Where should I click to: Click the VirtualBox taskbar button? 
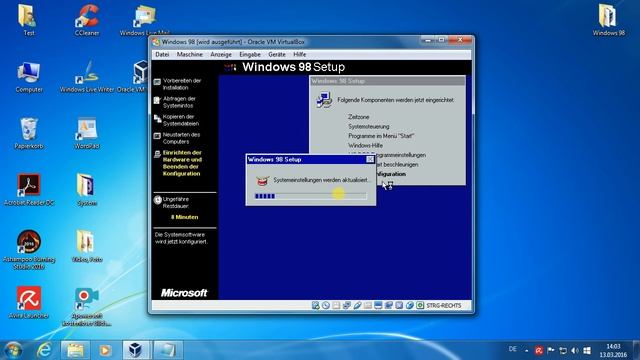(136, 350)
